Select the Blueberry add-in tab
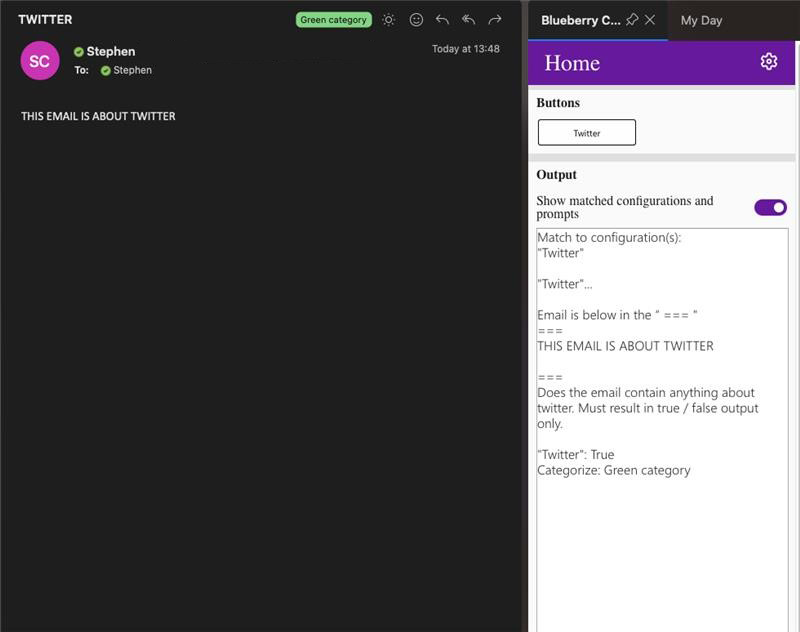 580,19
